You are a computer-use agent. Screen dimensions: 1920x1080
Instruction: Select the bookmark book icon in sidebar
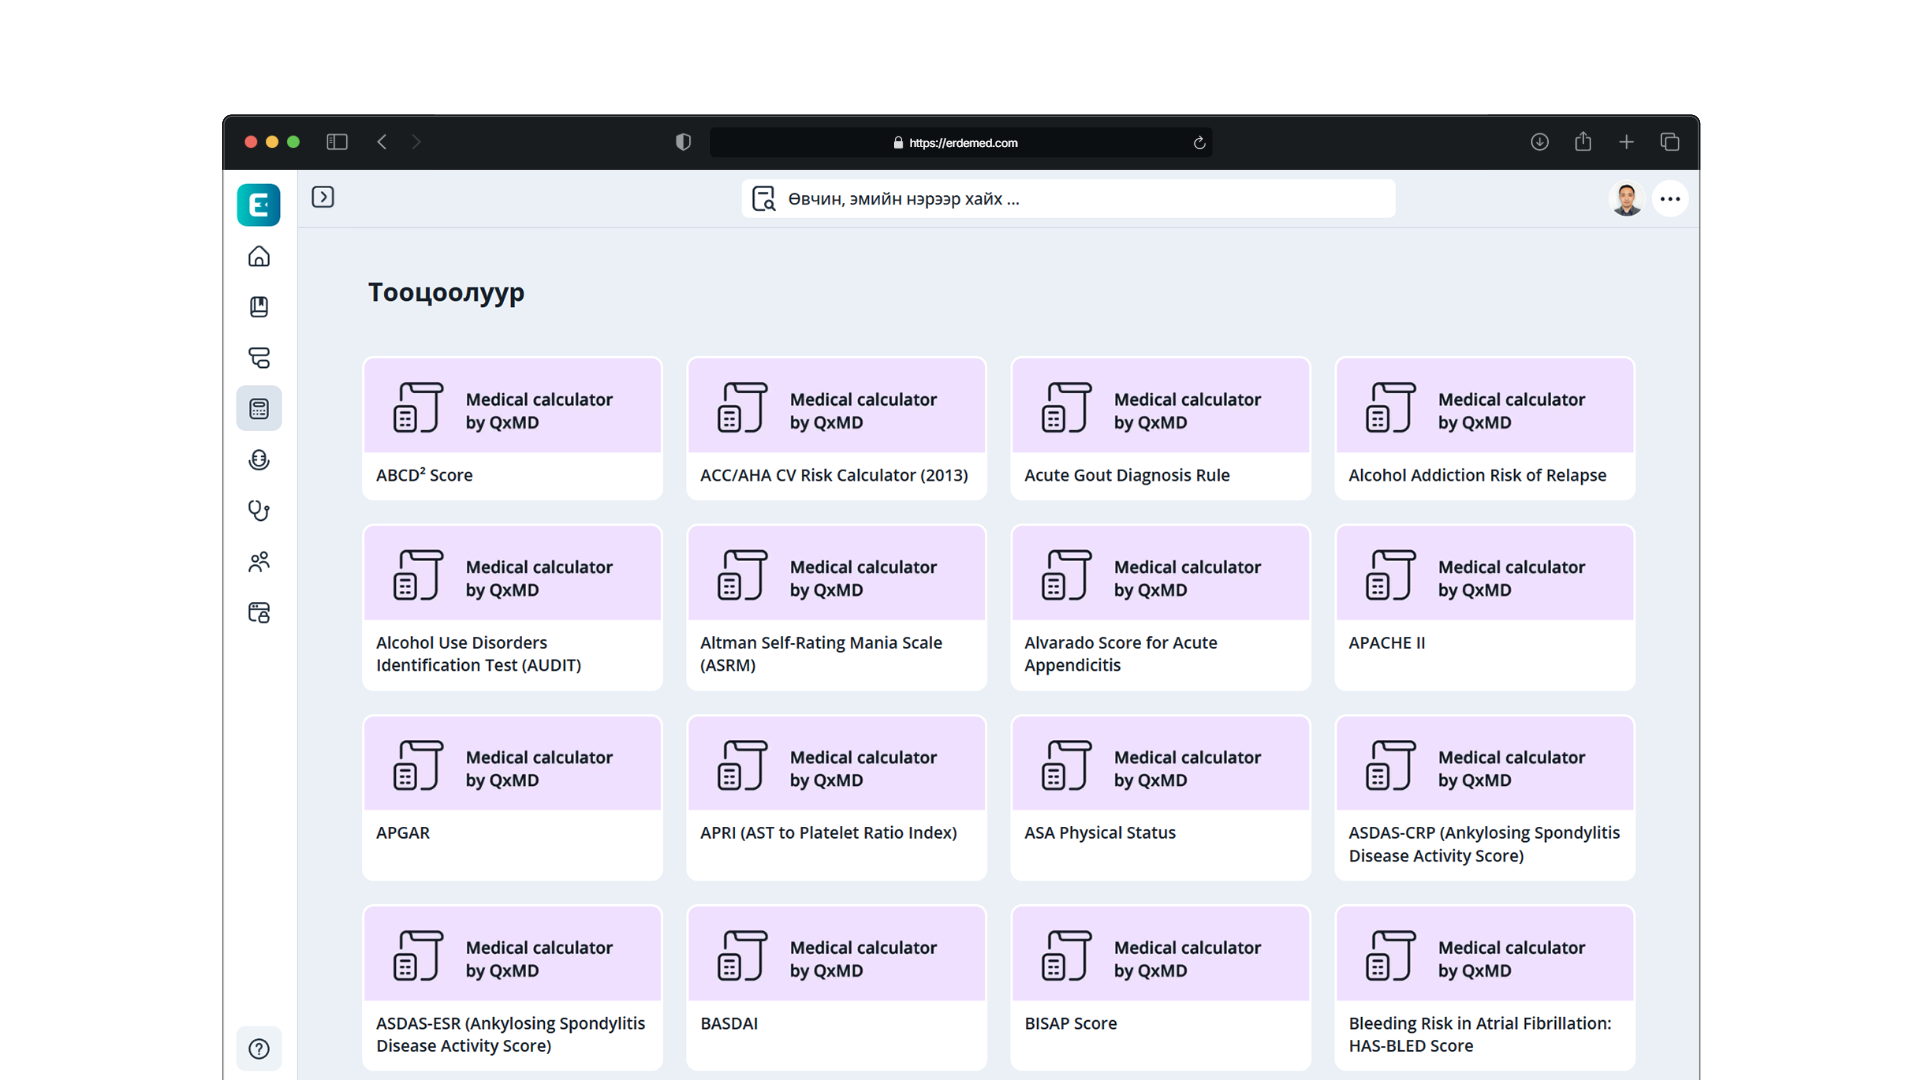[x=259, y=307]
